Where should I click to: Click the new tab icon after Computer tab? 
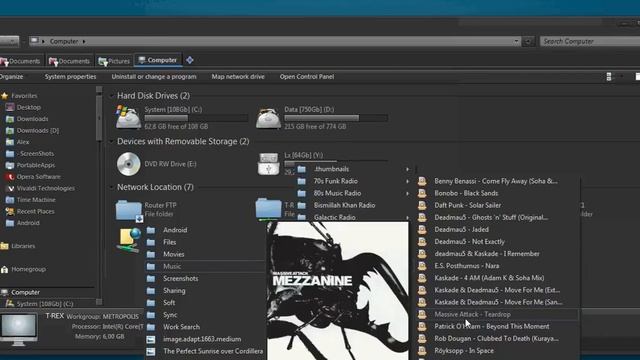tap(190, 60)
